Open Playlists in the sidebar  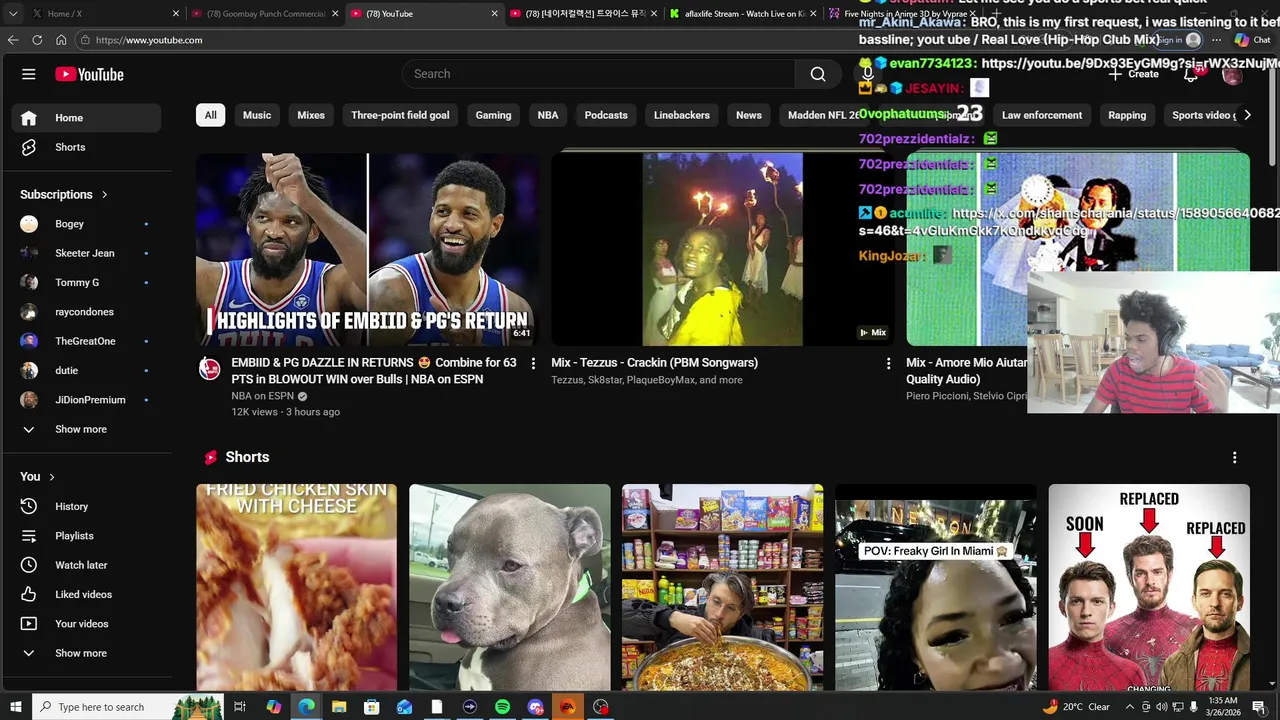click(86, 536)
